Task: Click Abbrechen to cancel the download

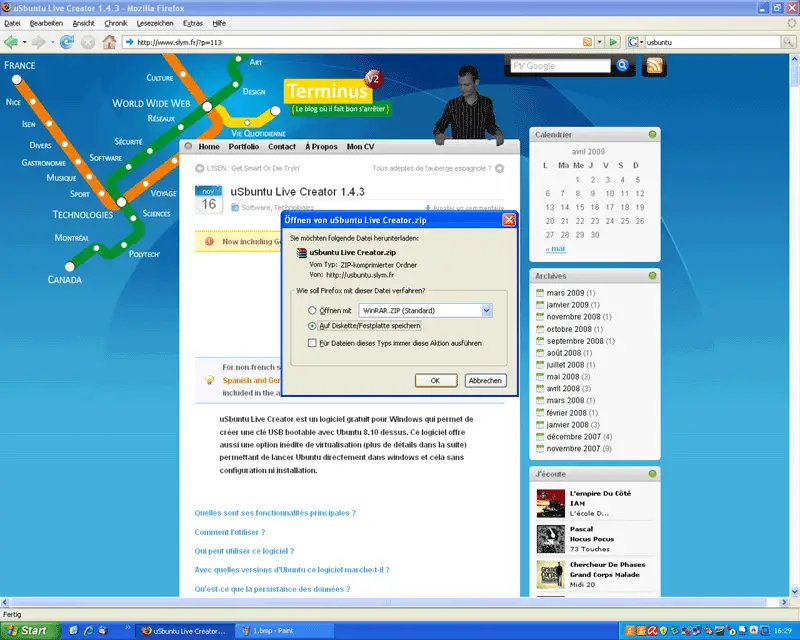Action: click(485, 381)
